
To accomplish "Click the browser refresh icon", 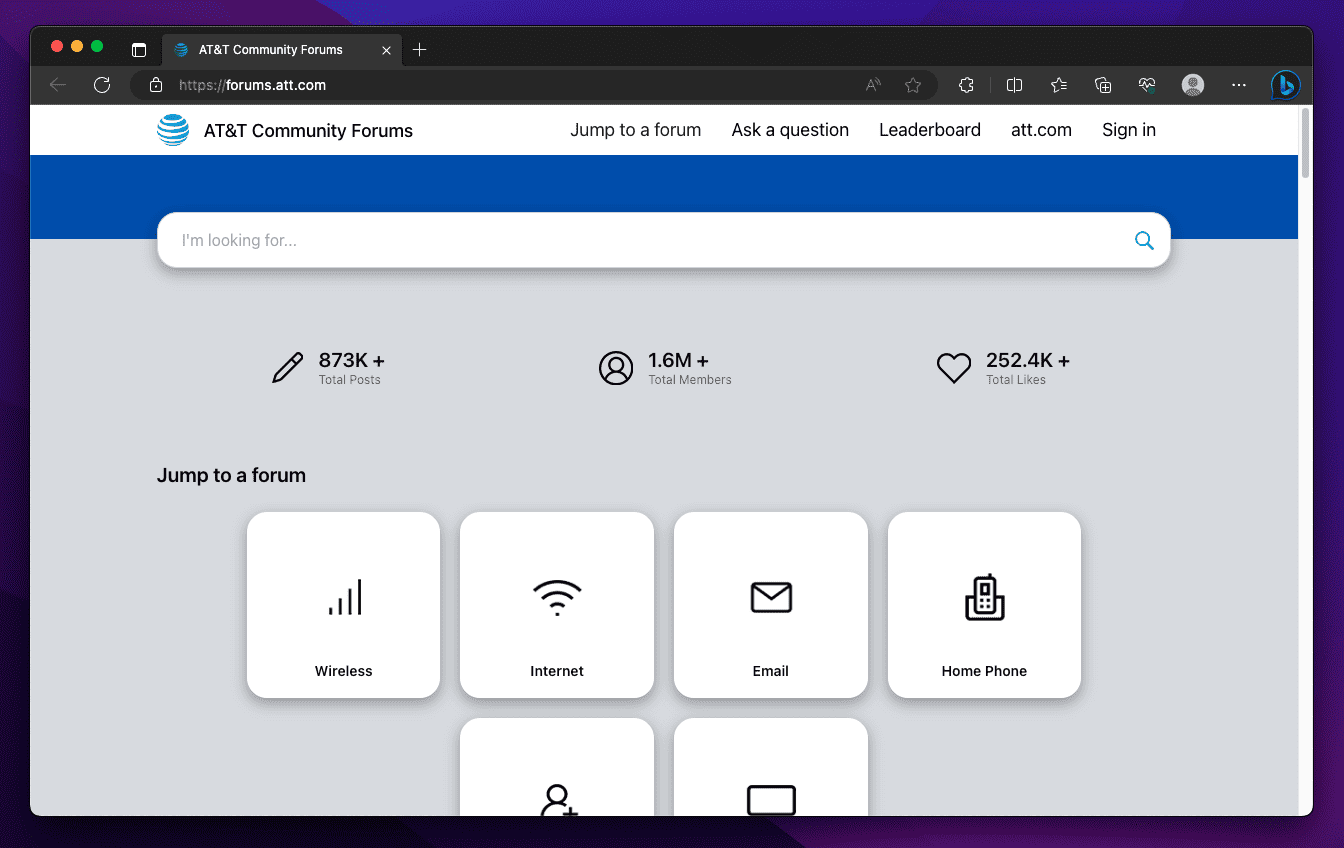I will point(102,85).
